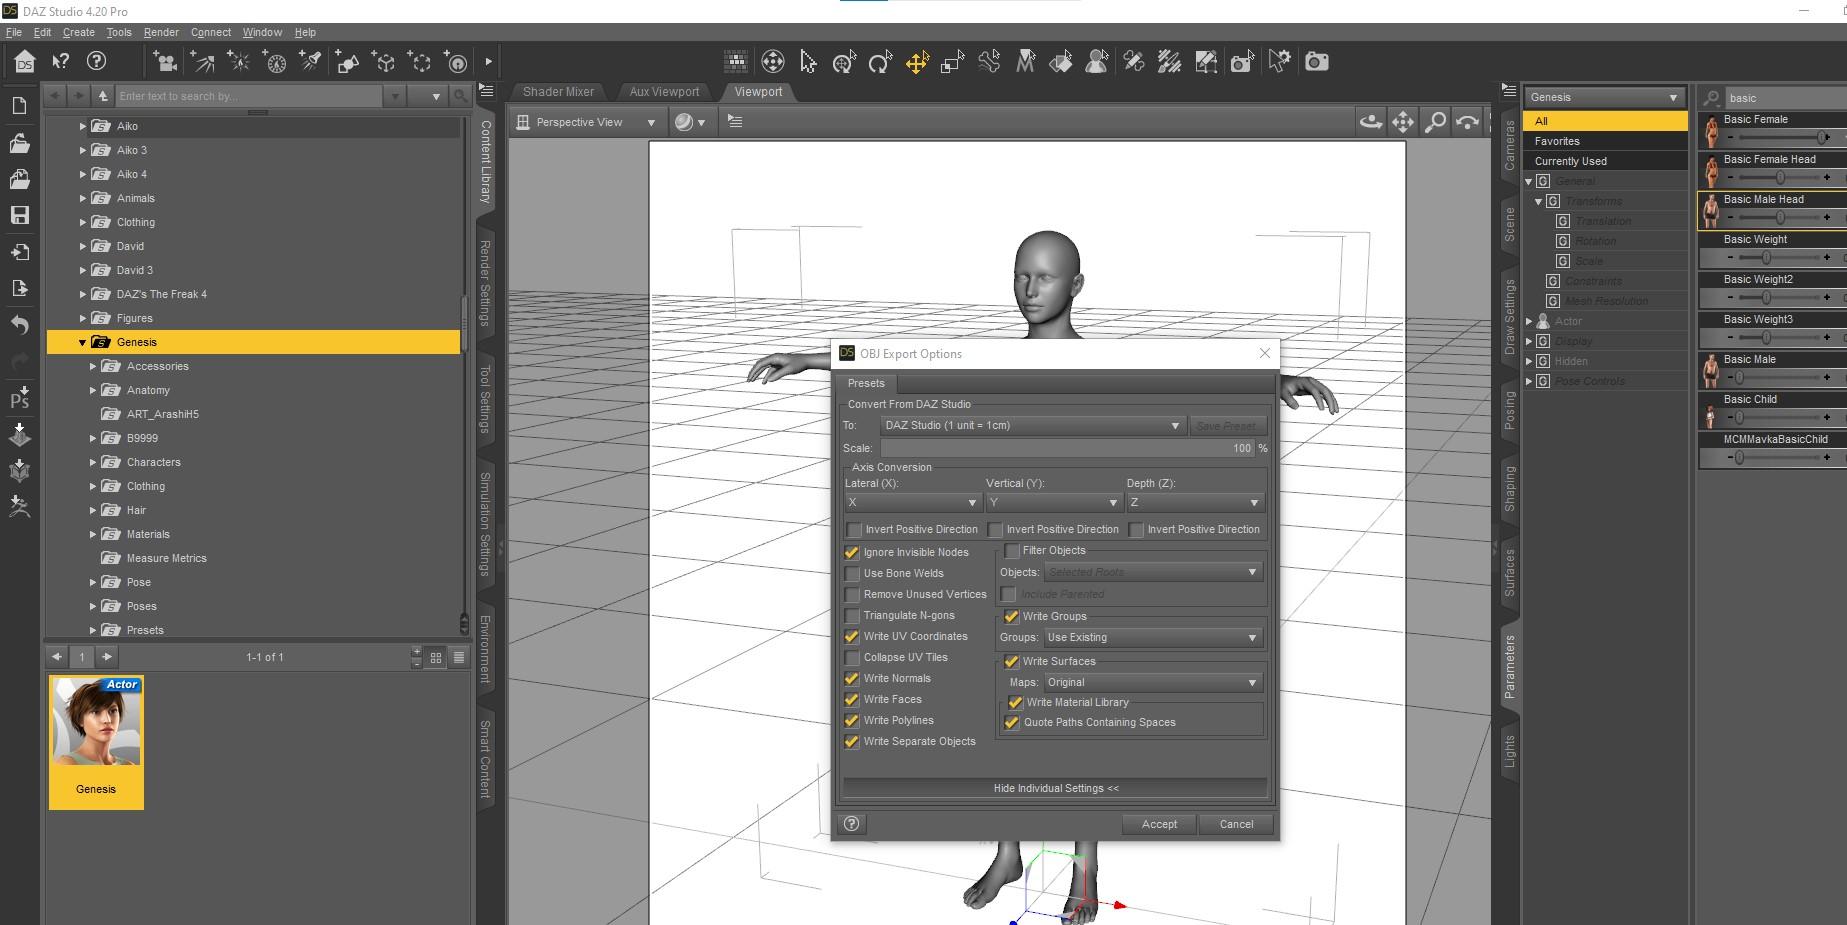
Task: Click Accept in OBJ Export Options
Action: click(1159, 824)
